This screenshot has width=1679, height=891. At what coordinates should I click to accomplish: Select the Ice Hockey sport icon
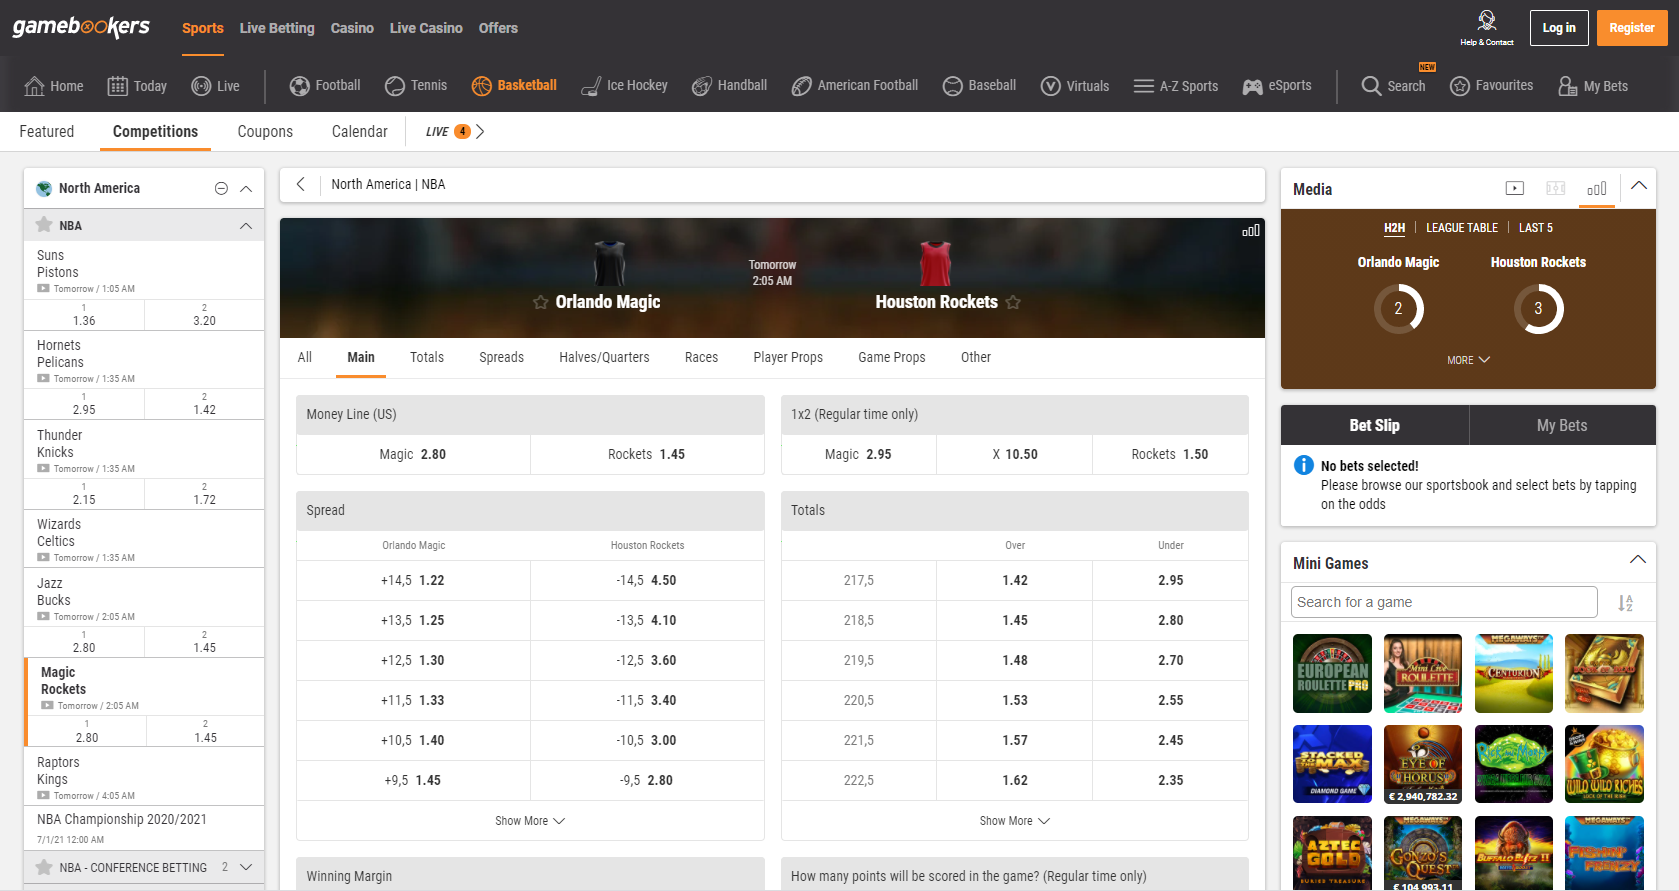(x=591, y=86)
